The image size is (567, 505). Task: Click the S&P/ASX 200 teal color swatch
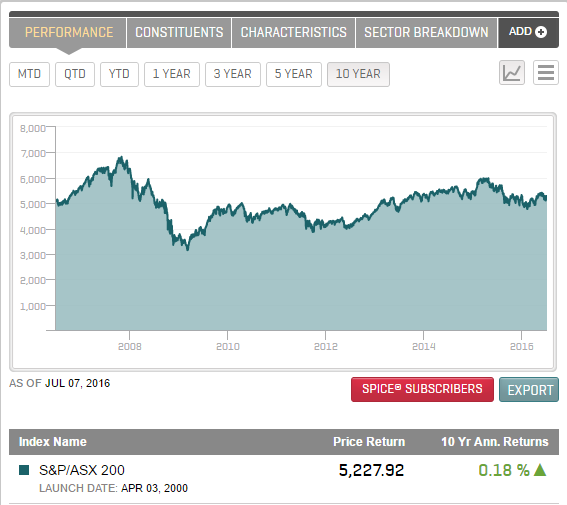[x=24, y=470]
